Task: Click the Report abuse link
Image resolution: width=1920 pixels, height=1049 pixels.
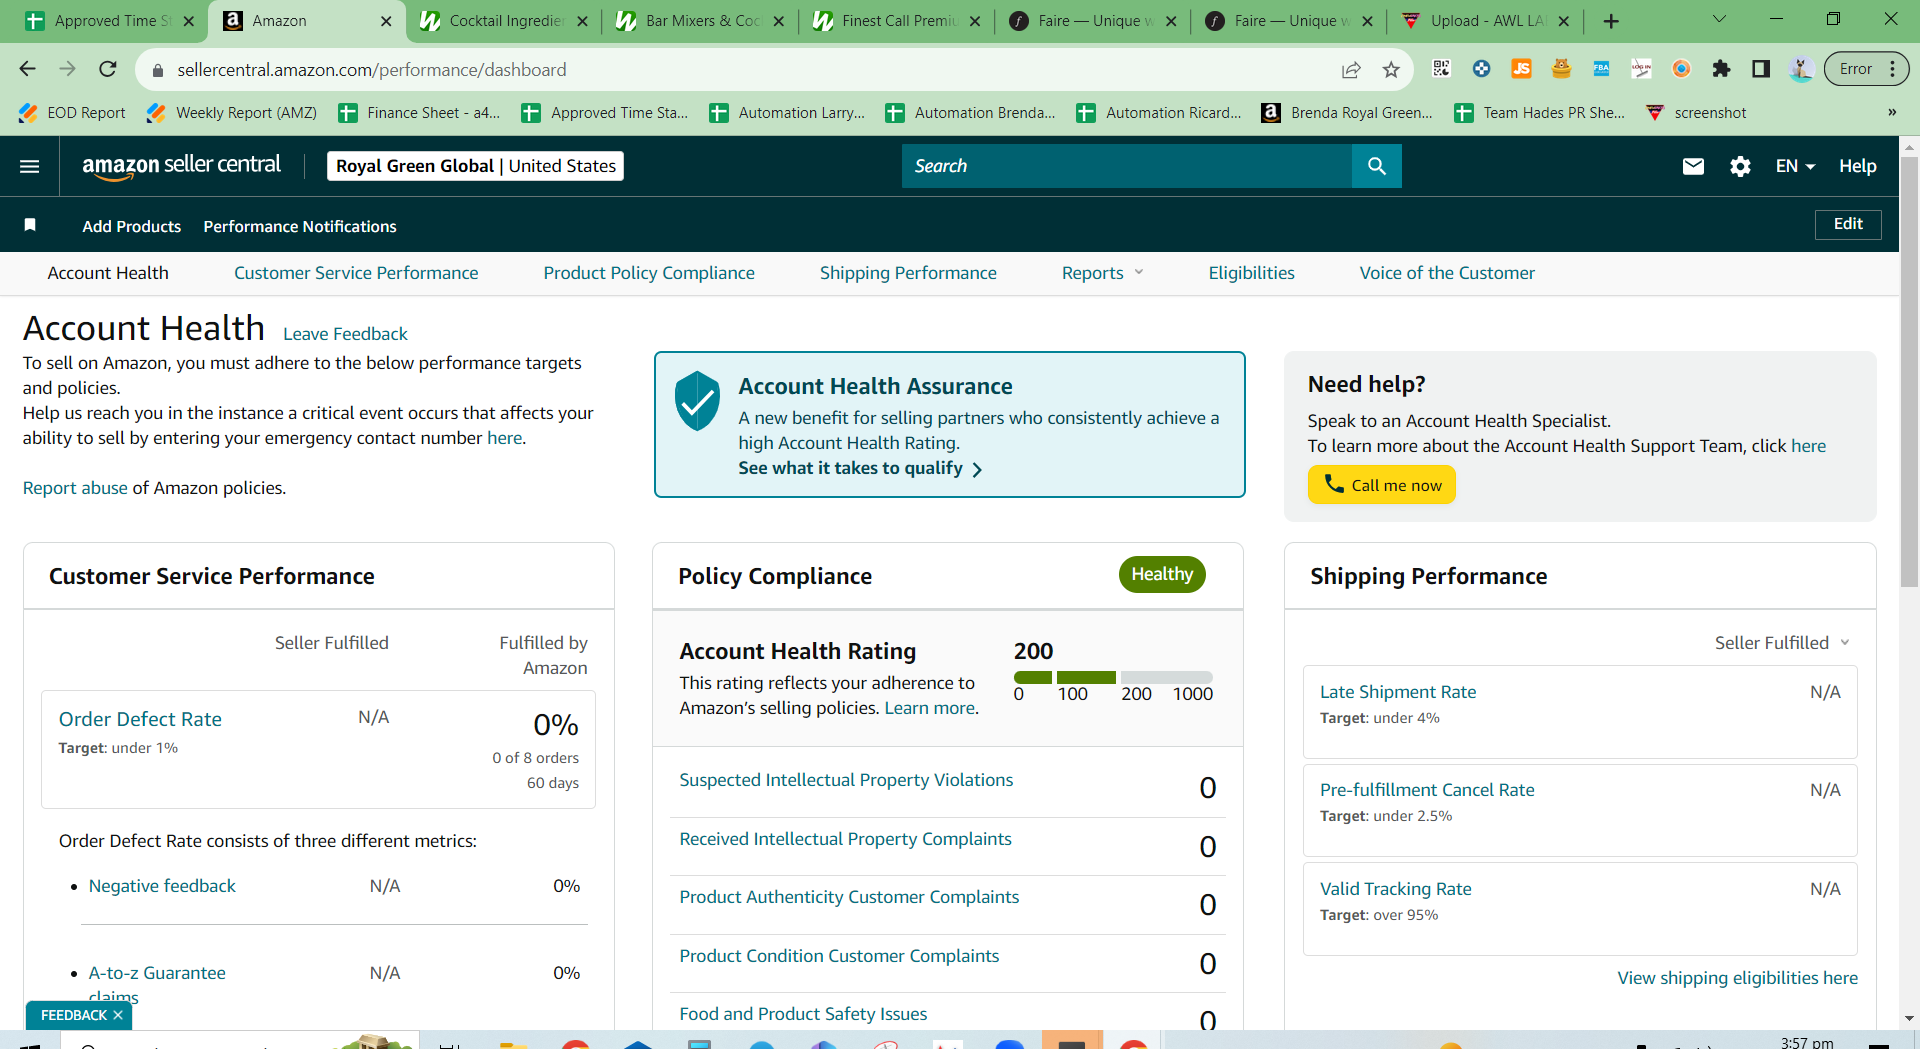Action: coord(75,488)
